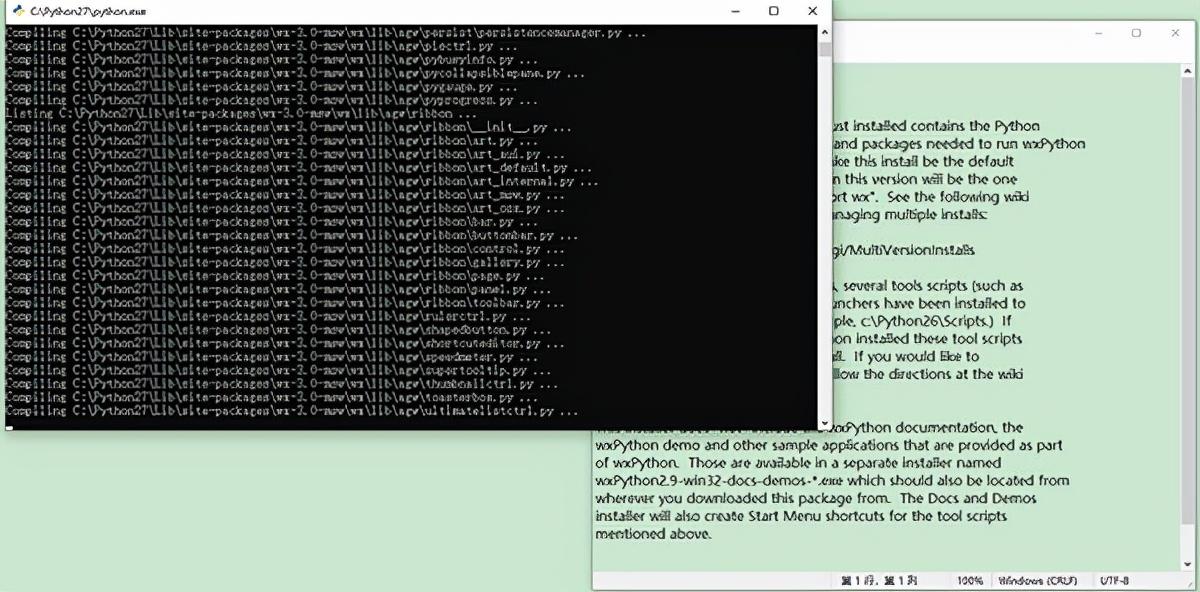Screen dimensions: 1200x592
Task: Click the console scrollbar down arrow
Action: [825, 423]
